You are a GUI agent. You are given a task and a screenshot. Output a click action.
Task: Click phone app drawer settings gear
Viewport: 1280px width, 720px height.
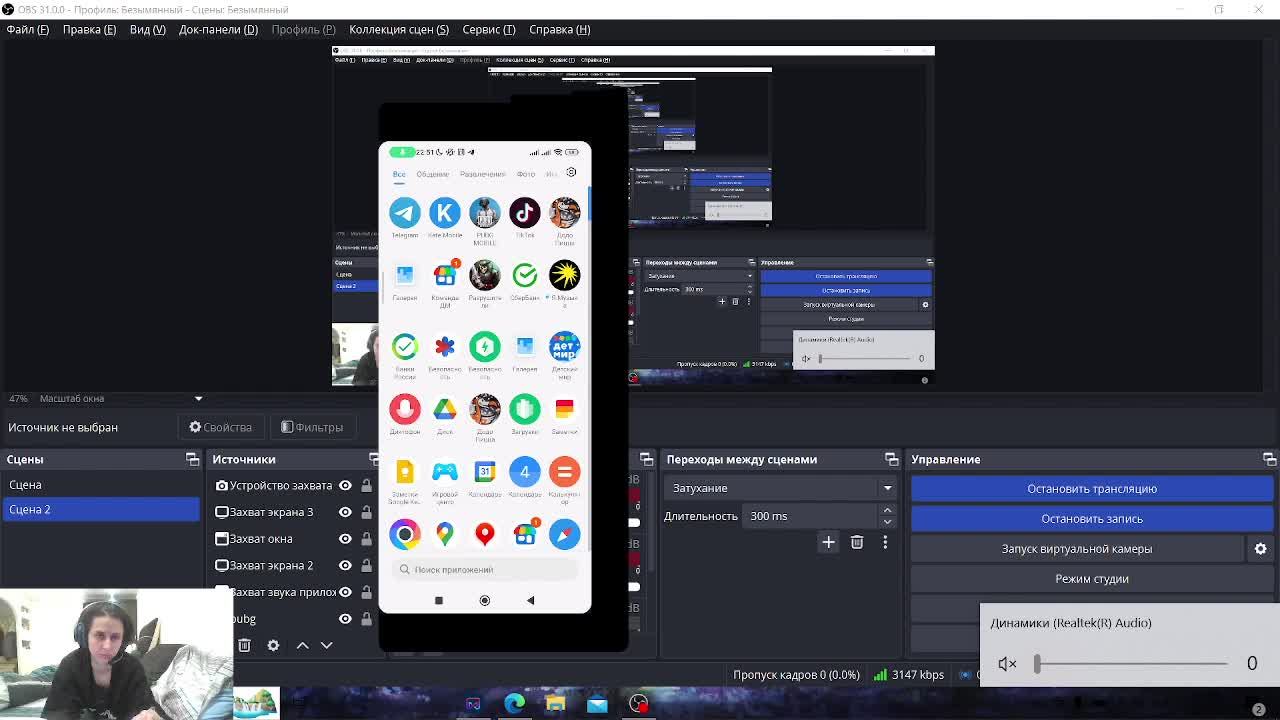[x=571, y=172]
